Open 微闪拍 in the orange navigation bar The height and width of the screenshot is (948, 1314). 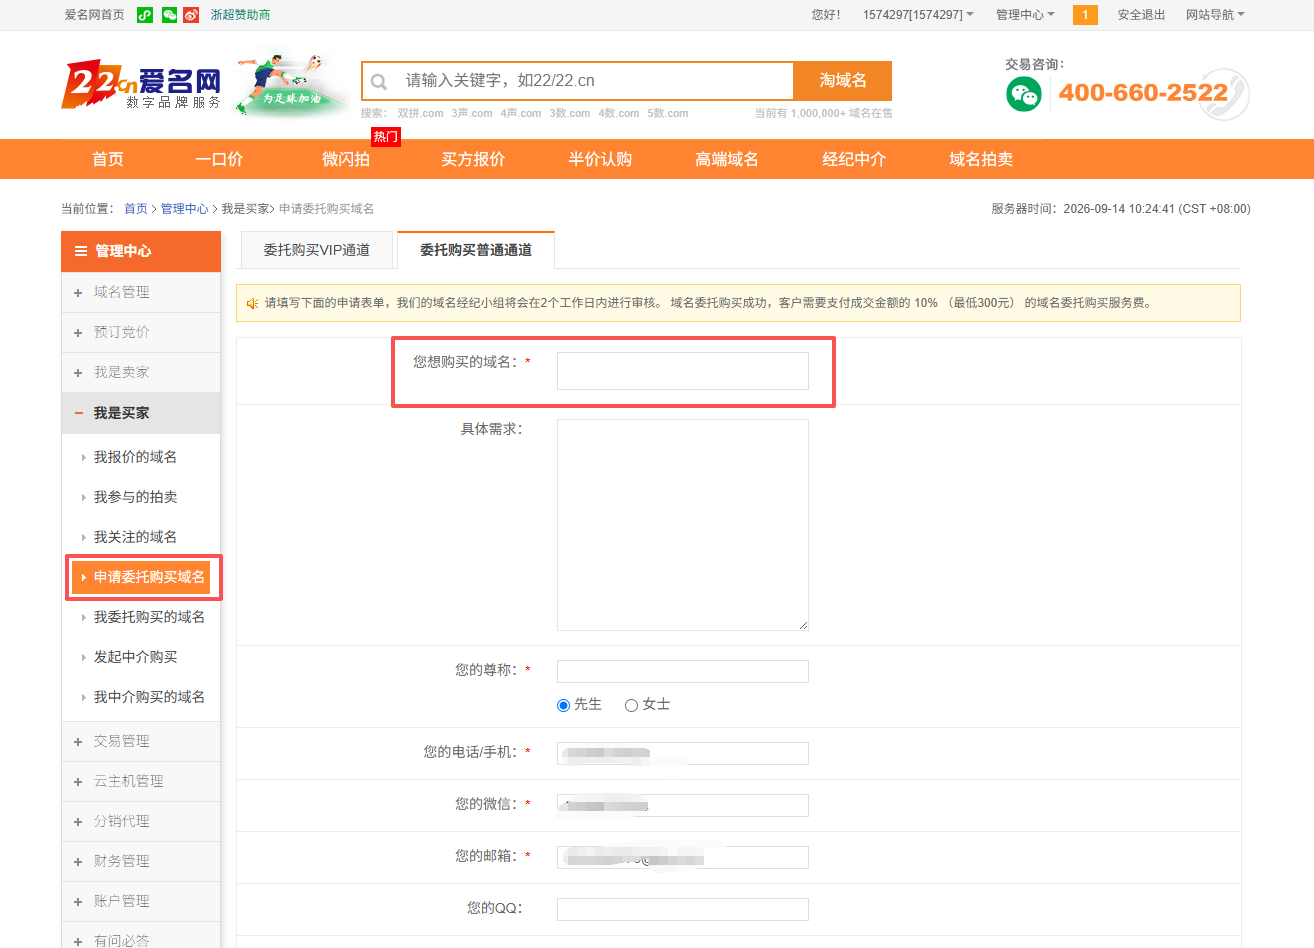(346, 159)
